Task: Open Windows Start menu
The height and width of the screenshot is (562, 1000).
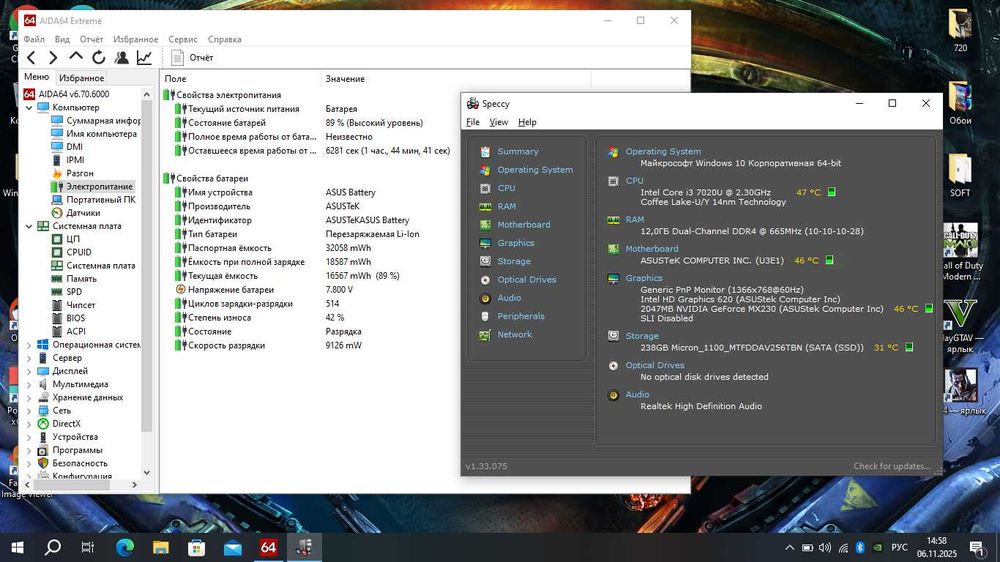Action: [x=17, y=547]
